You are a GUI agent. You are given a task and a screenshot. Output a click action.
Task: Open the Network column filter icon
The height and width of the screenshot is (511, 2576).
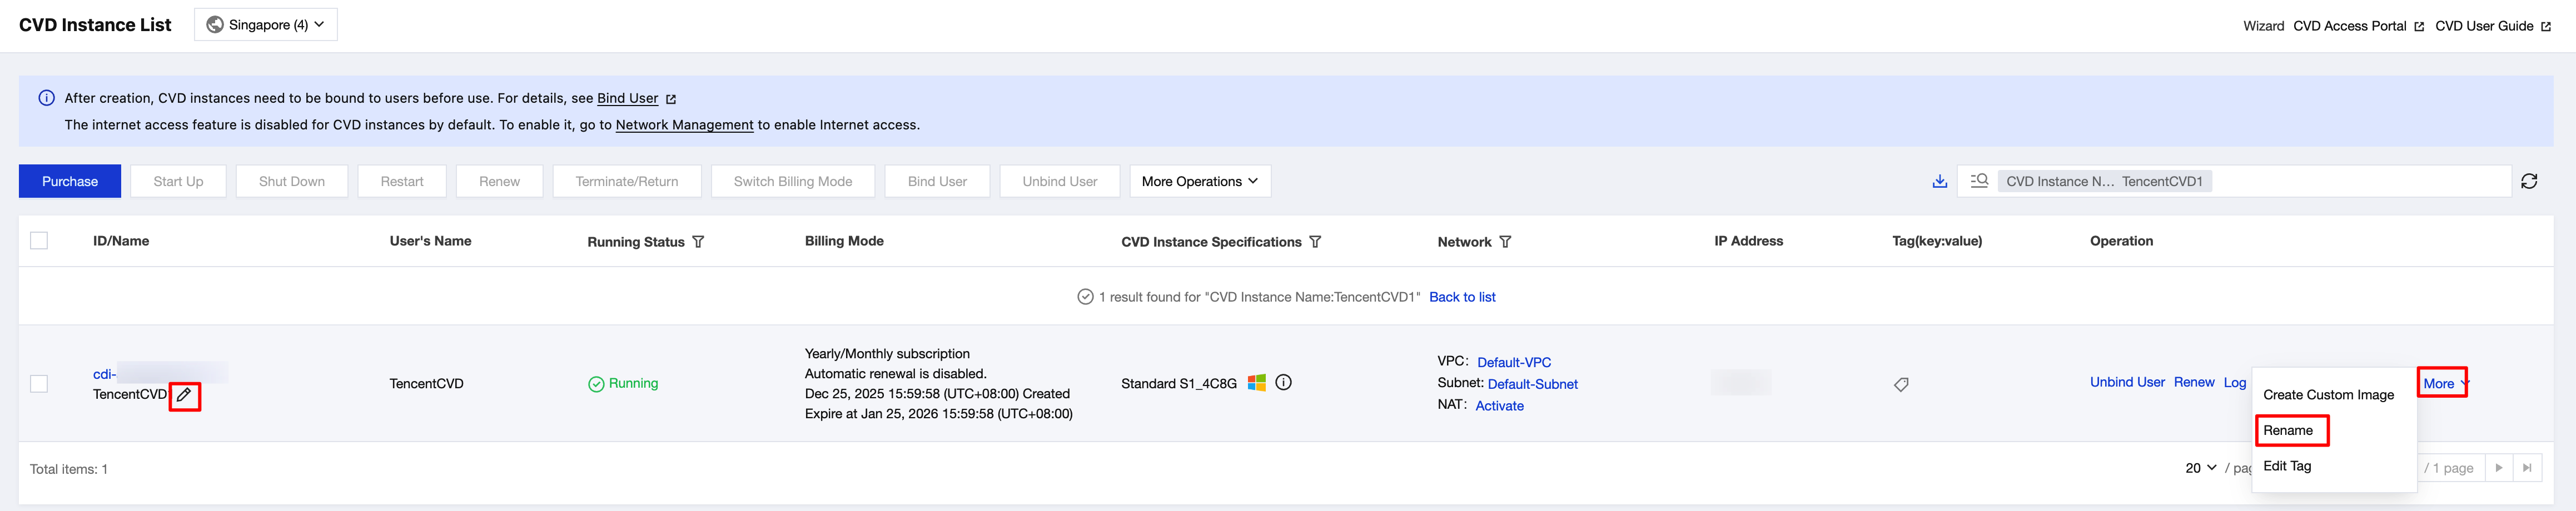(1505, 242)
